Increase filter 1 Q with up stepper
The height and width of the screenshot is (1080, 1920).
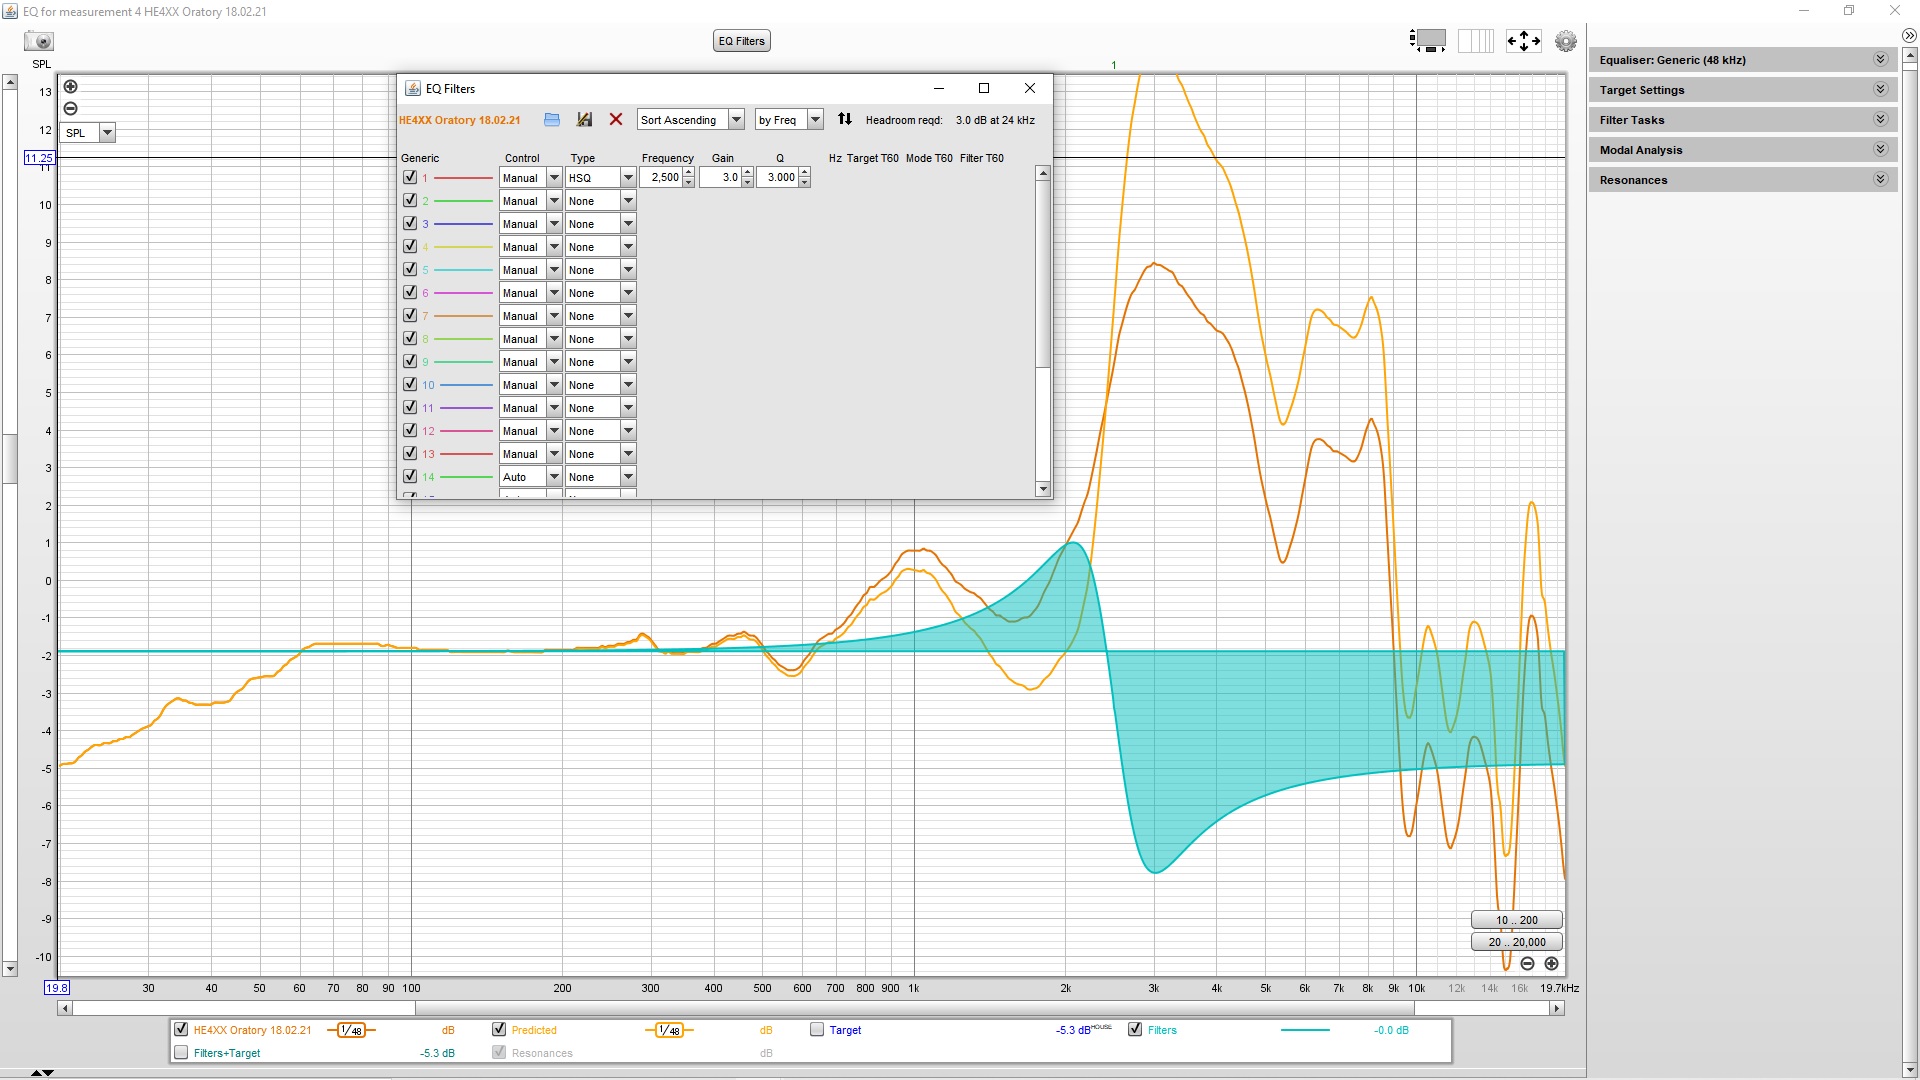(x=804, y=173)
